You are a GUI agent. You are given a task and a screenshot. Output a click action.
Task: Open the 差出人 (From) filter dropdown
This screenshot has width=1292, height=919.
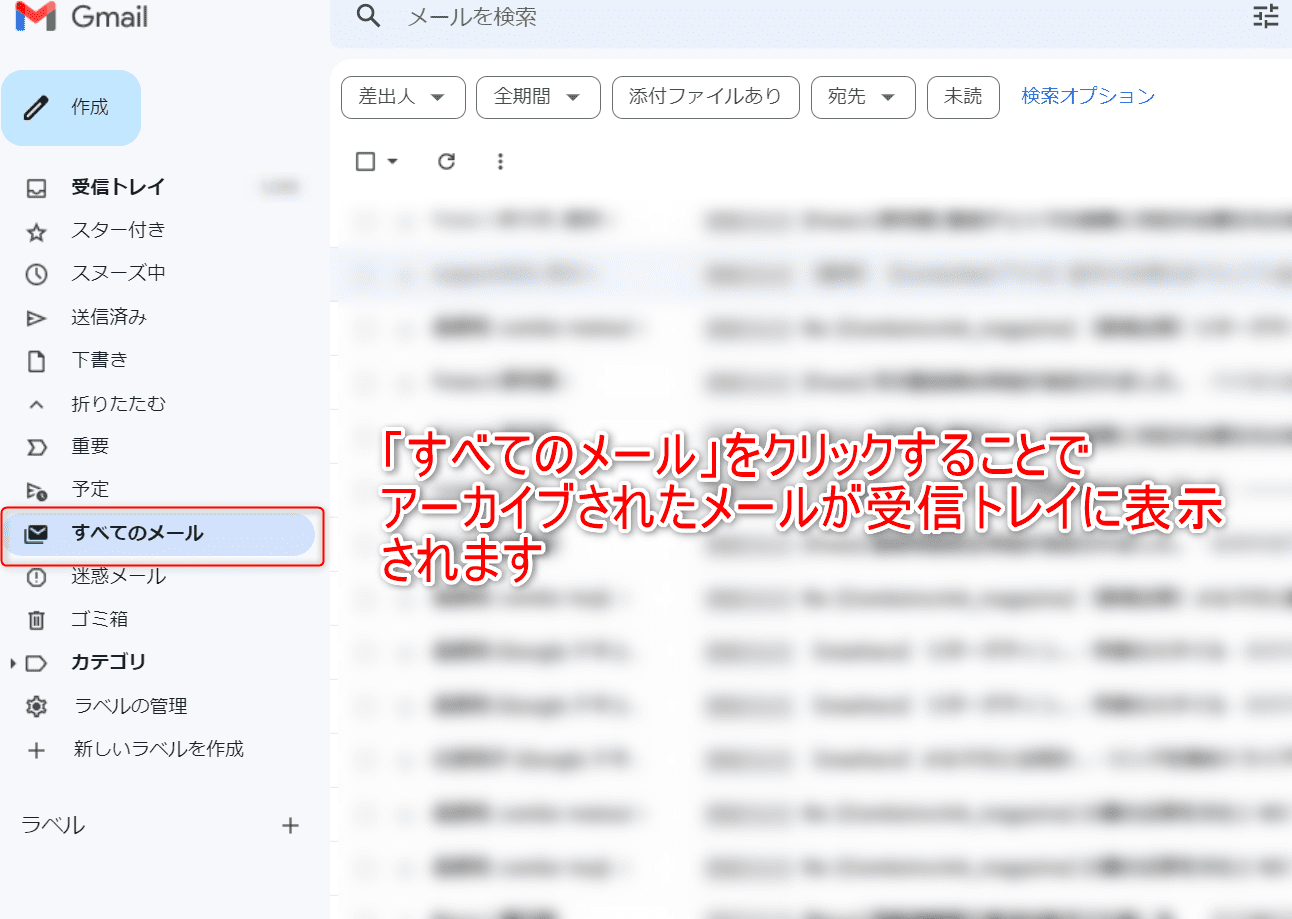point(403,97)
